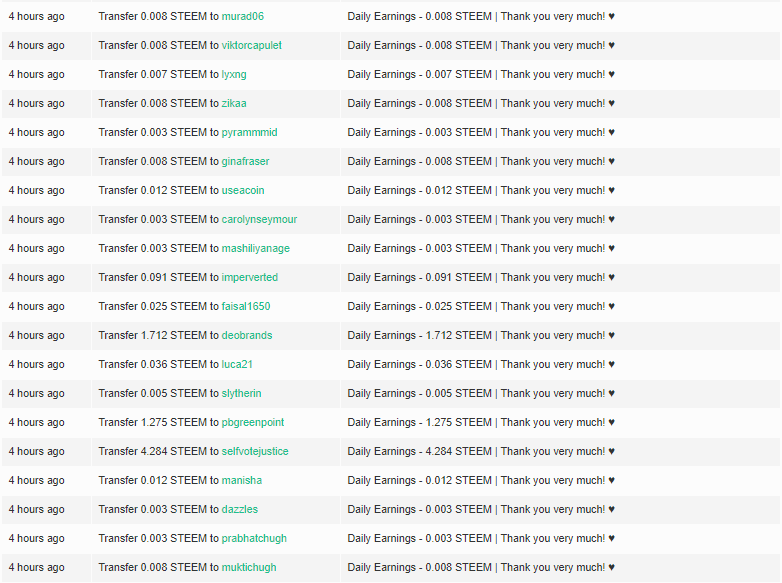Click '4 hours ago' in luca21 row
This screenshot has height=583, width=782.
pos(36,364)
